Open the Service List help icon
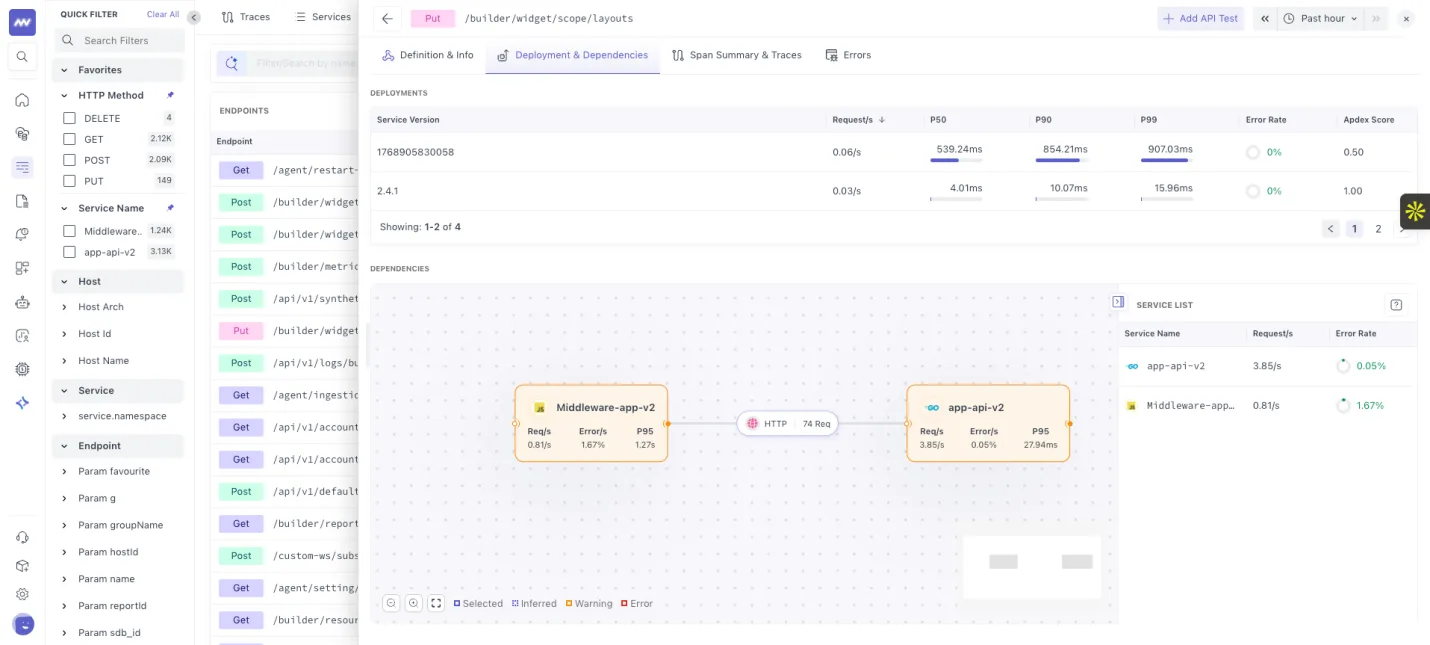 [x=1396, y=305]
